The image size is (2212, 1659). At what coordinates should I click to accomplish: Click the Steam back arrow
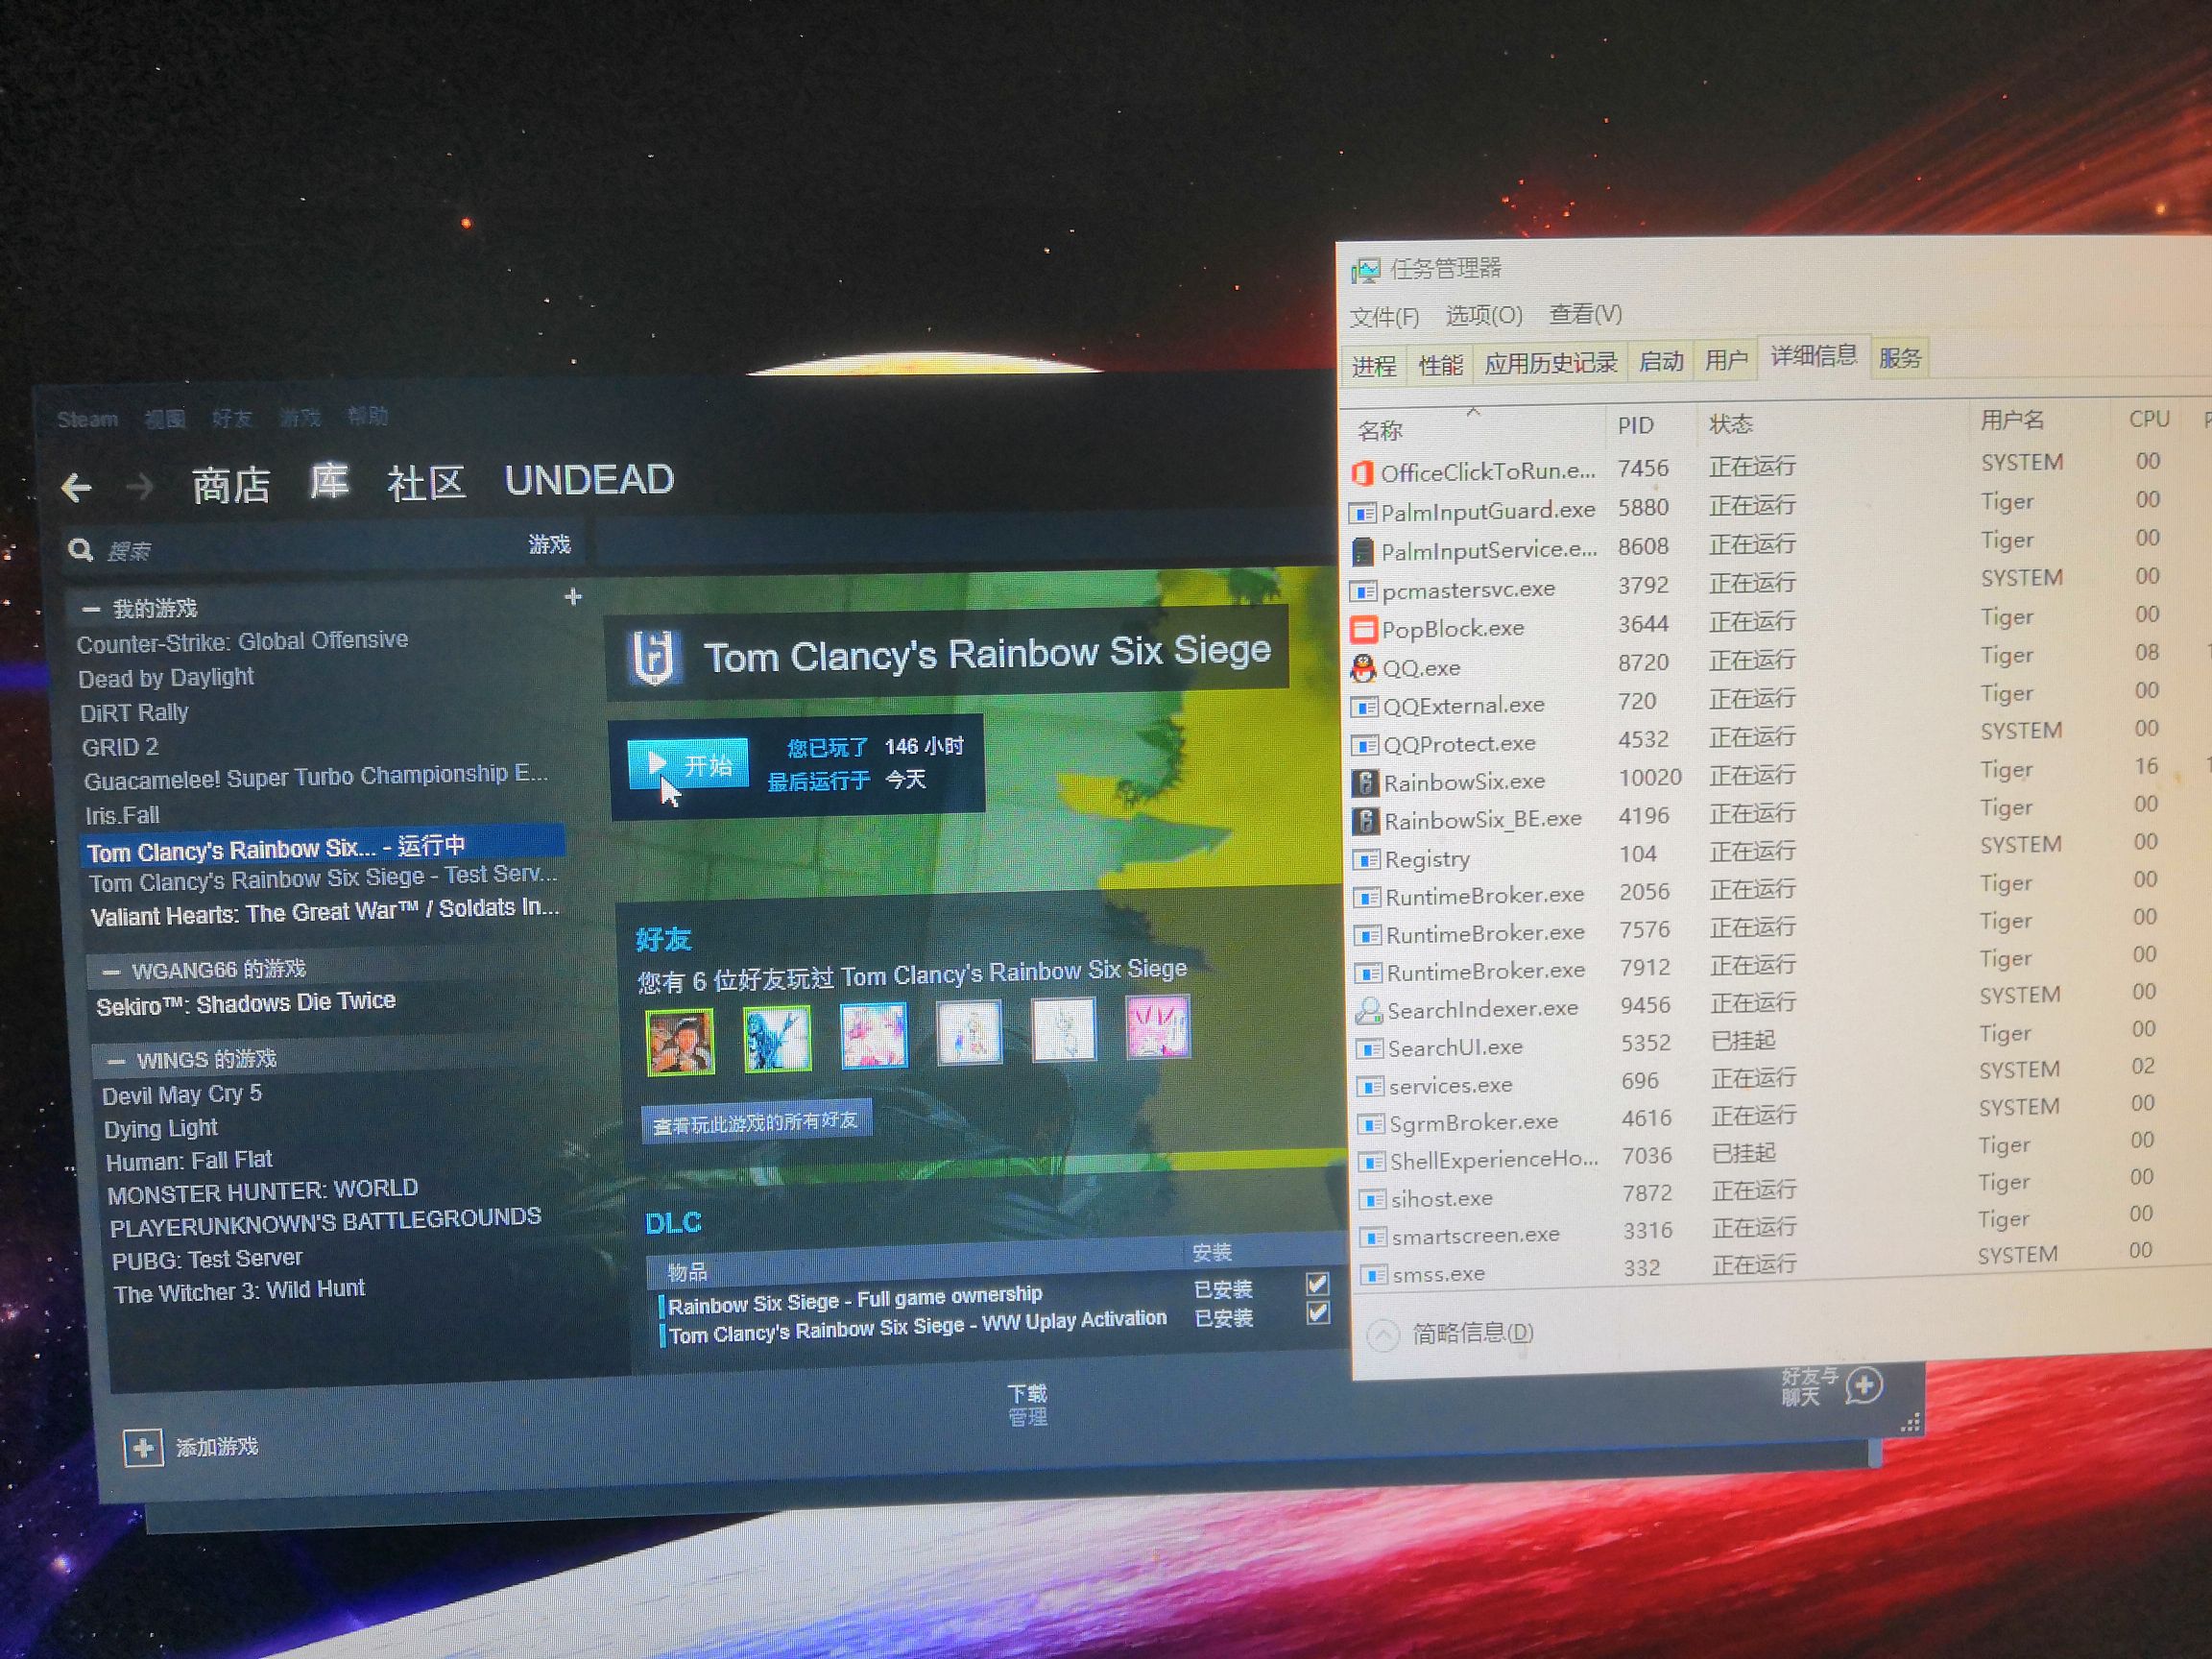(76, 488)
